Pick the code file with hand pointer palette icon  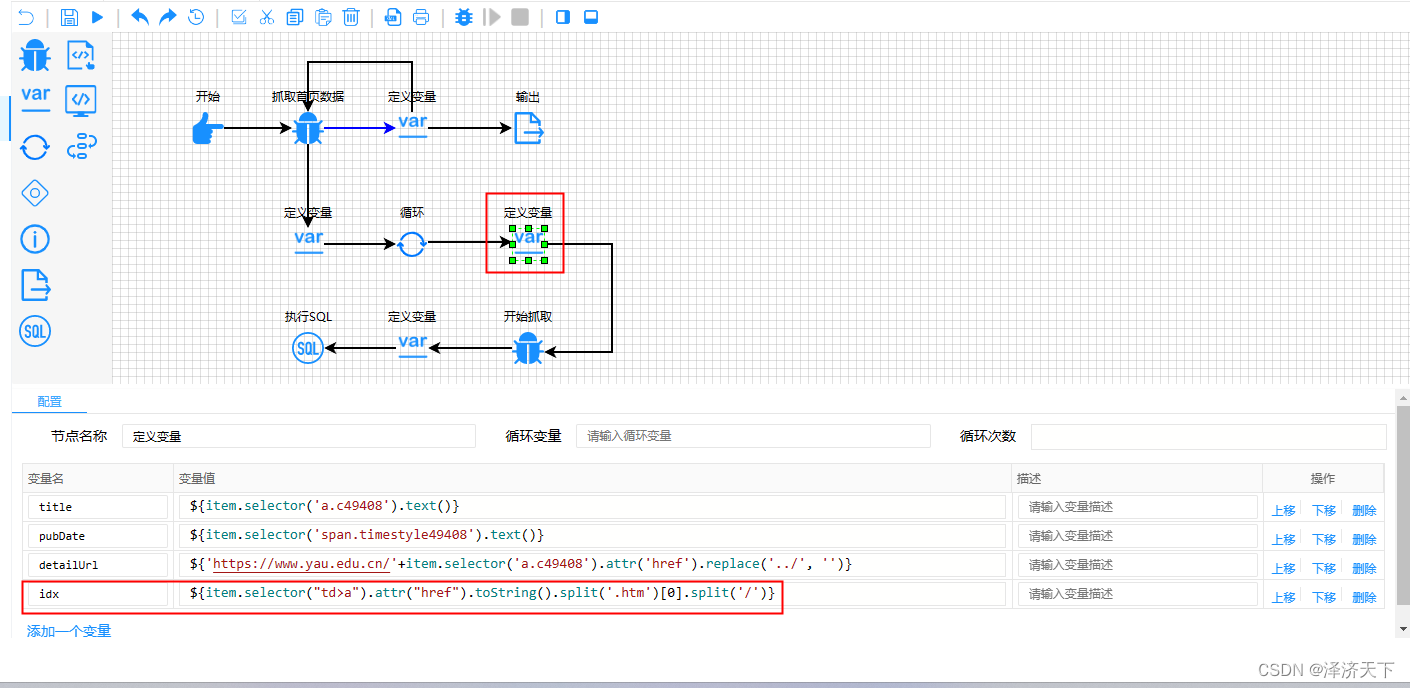[81, 56]
